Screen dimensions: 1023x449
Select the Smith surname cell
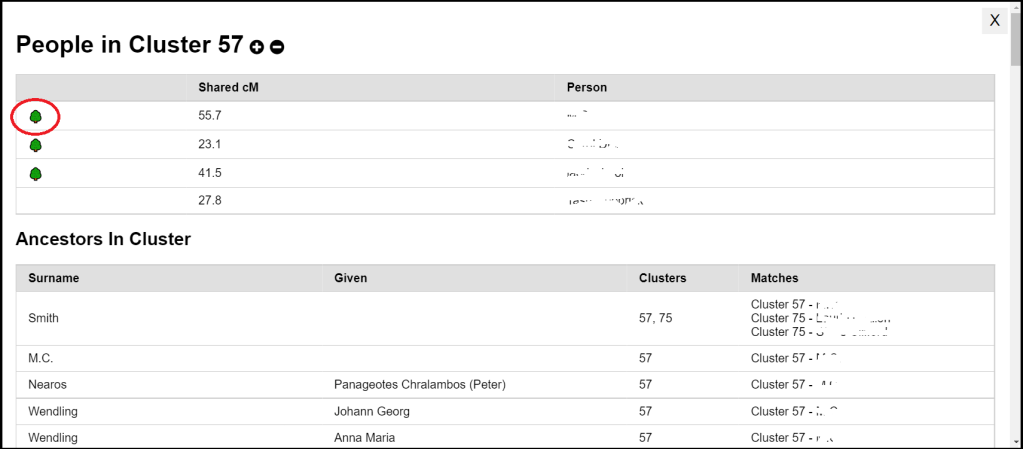(x=44, y=318)
